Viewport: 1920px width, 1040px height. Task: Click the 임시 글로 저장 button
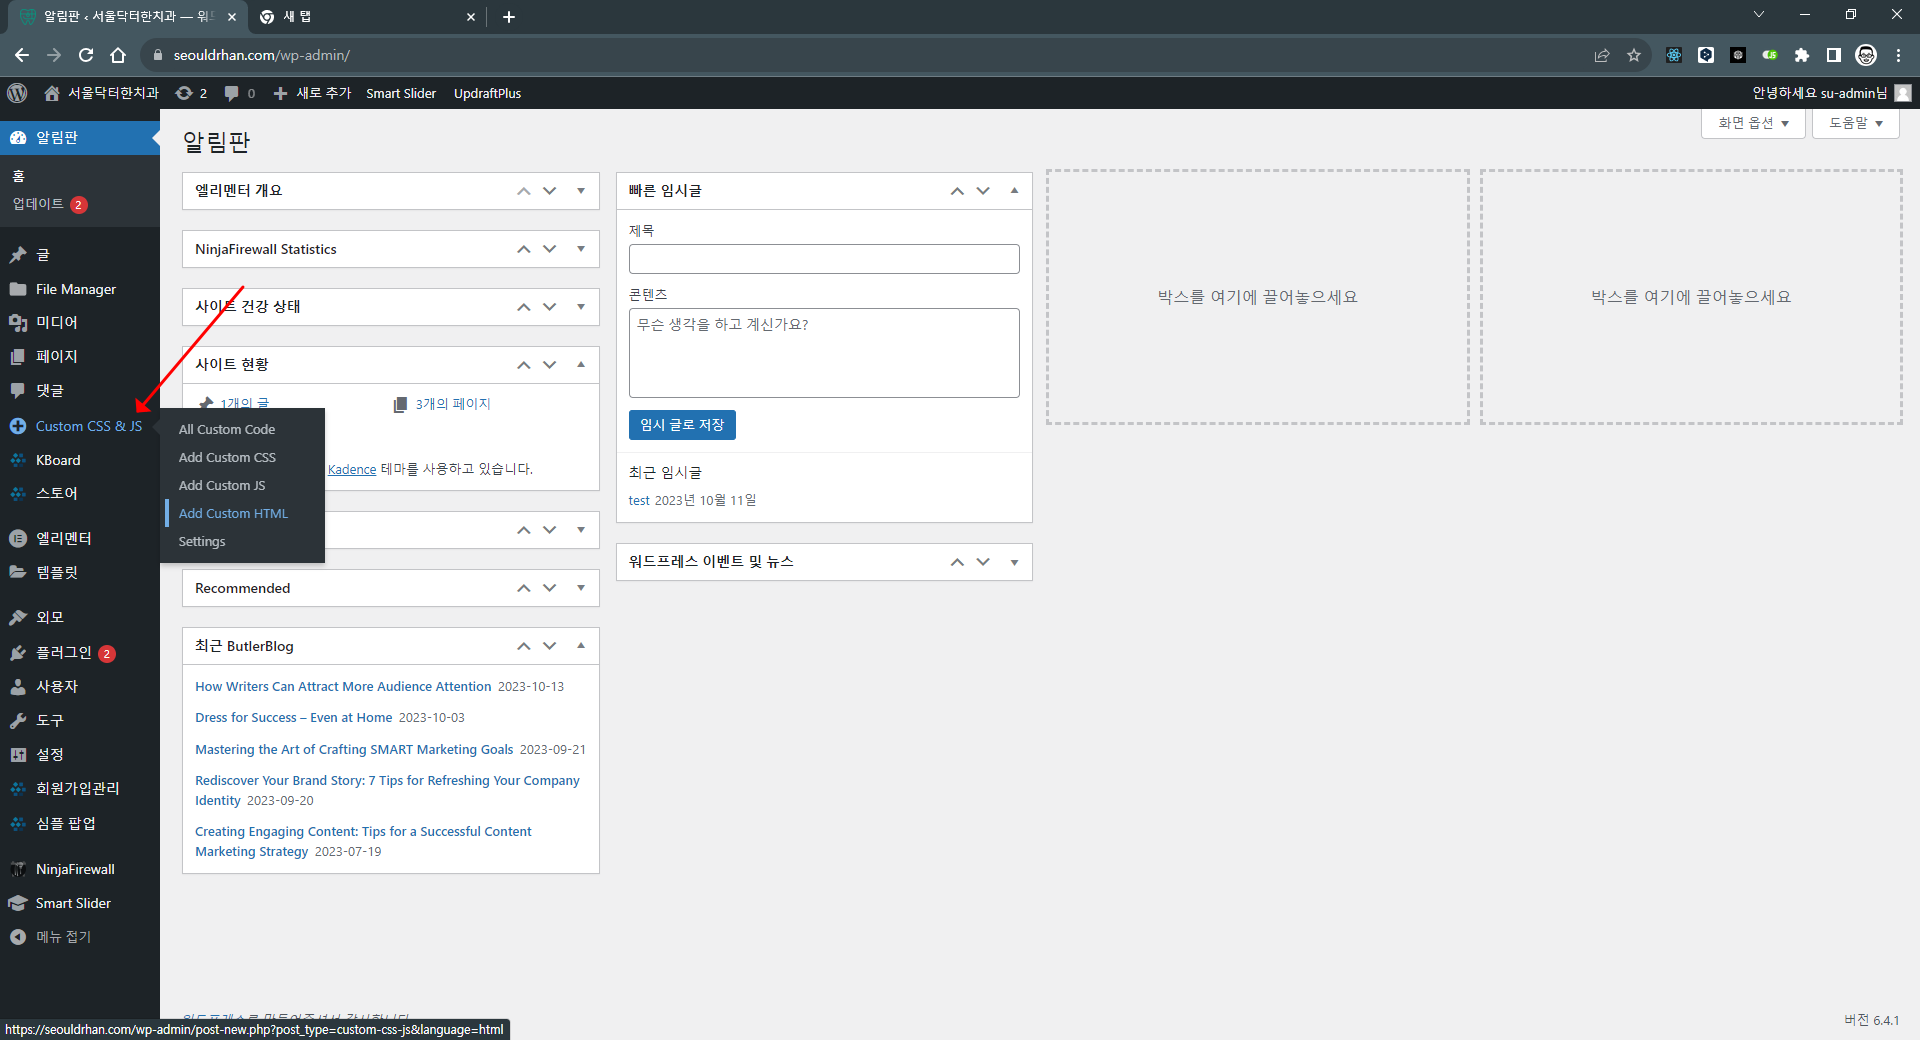(682, 425)
